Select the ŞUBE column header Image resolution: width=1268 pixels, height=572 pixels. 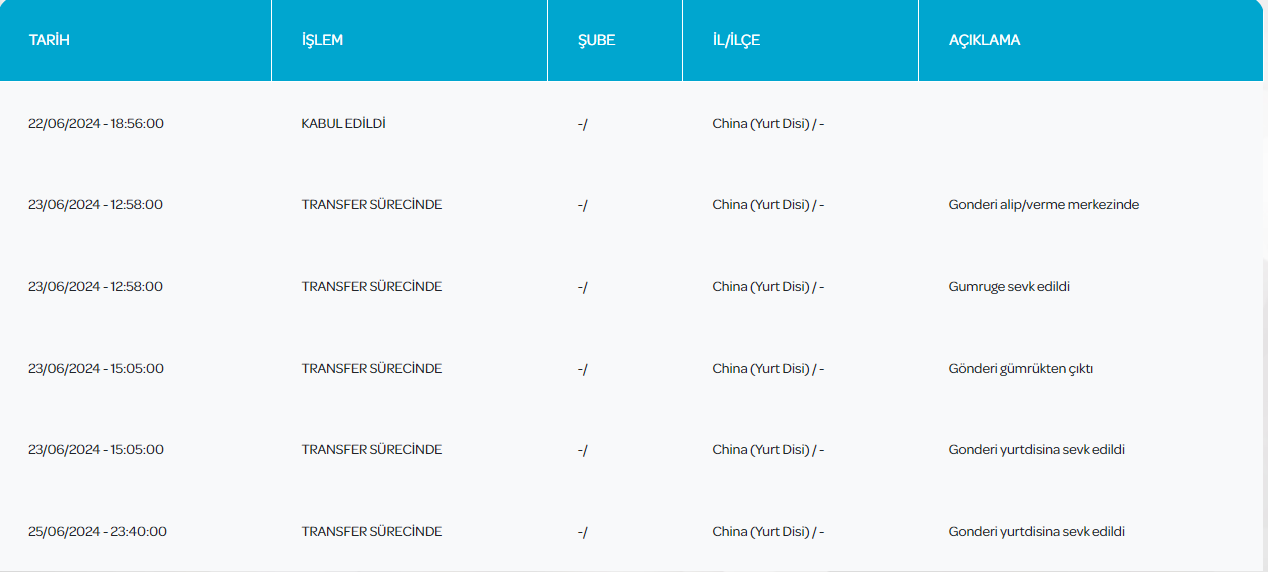(596, 40)
